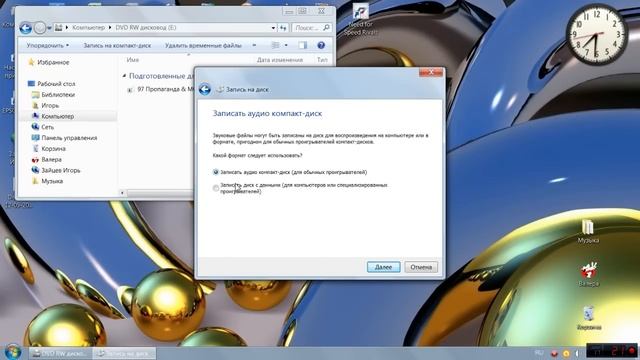640x360 pixels.
Task: Select Компьютер in navigation pane
Action: pyautogui.click(x=58, y=116)
